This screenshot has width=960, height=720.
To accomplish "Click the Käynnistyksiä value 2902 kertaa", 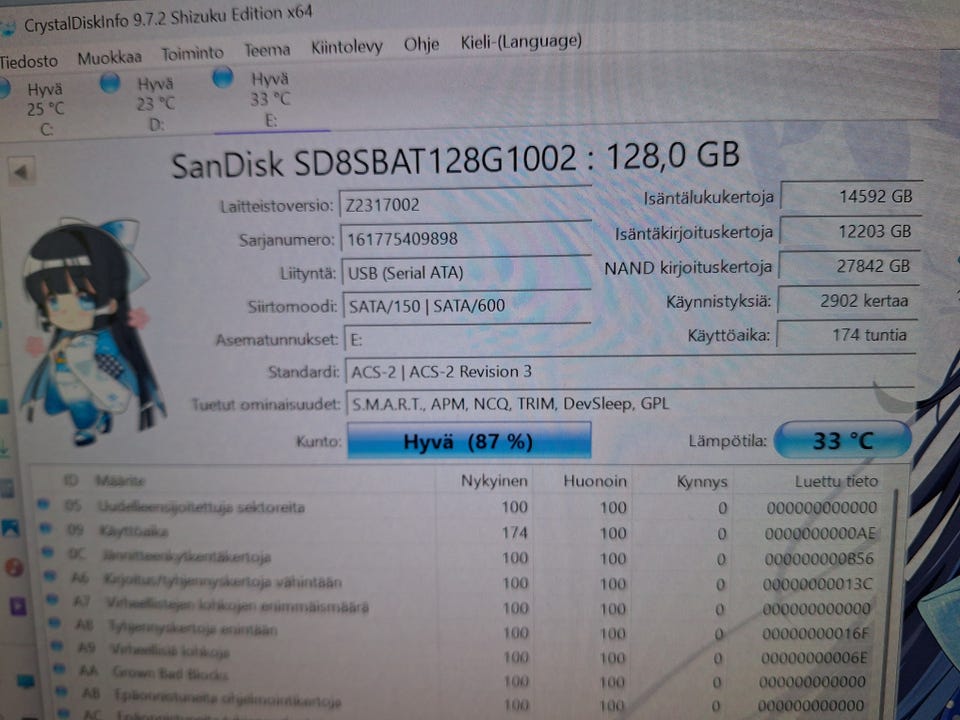I will click(x=847, y=301).
